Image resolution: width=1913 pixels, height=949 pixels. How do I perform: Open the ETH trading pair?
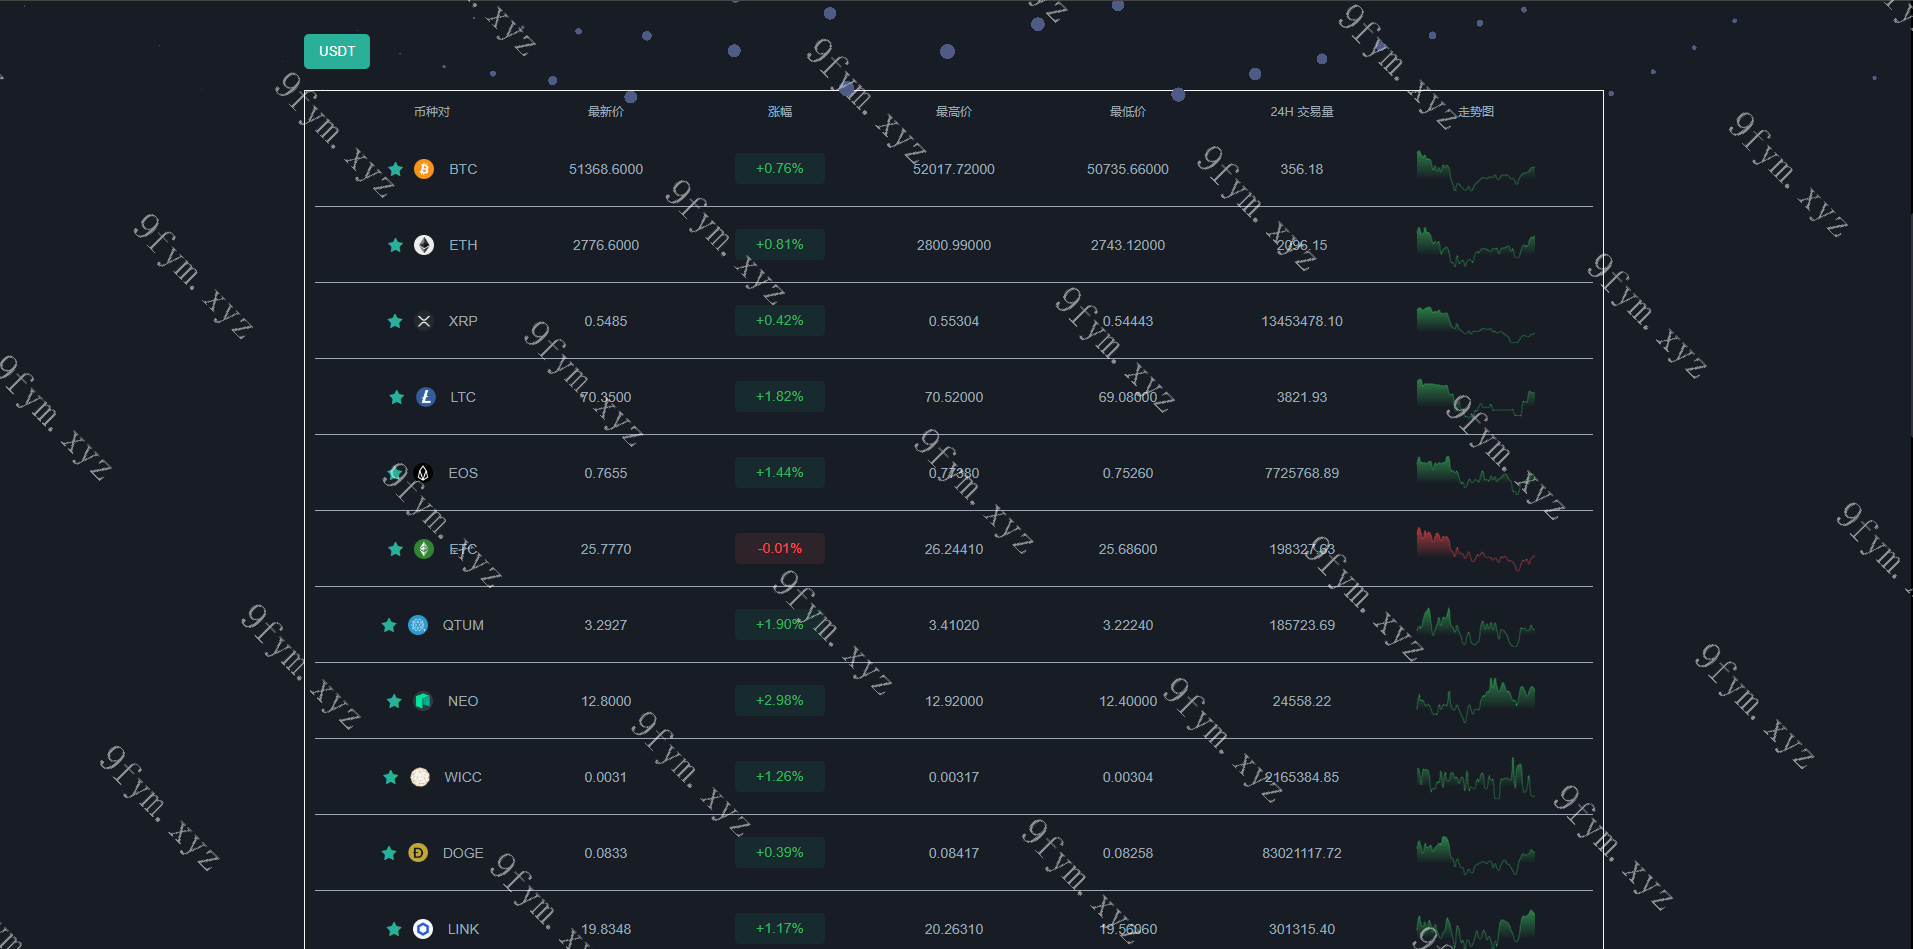point(463,245)
